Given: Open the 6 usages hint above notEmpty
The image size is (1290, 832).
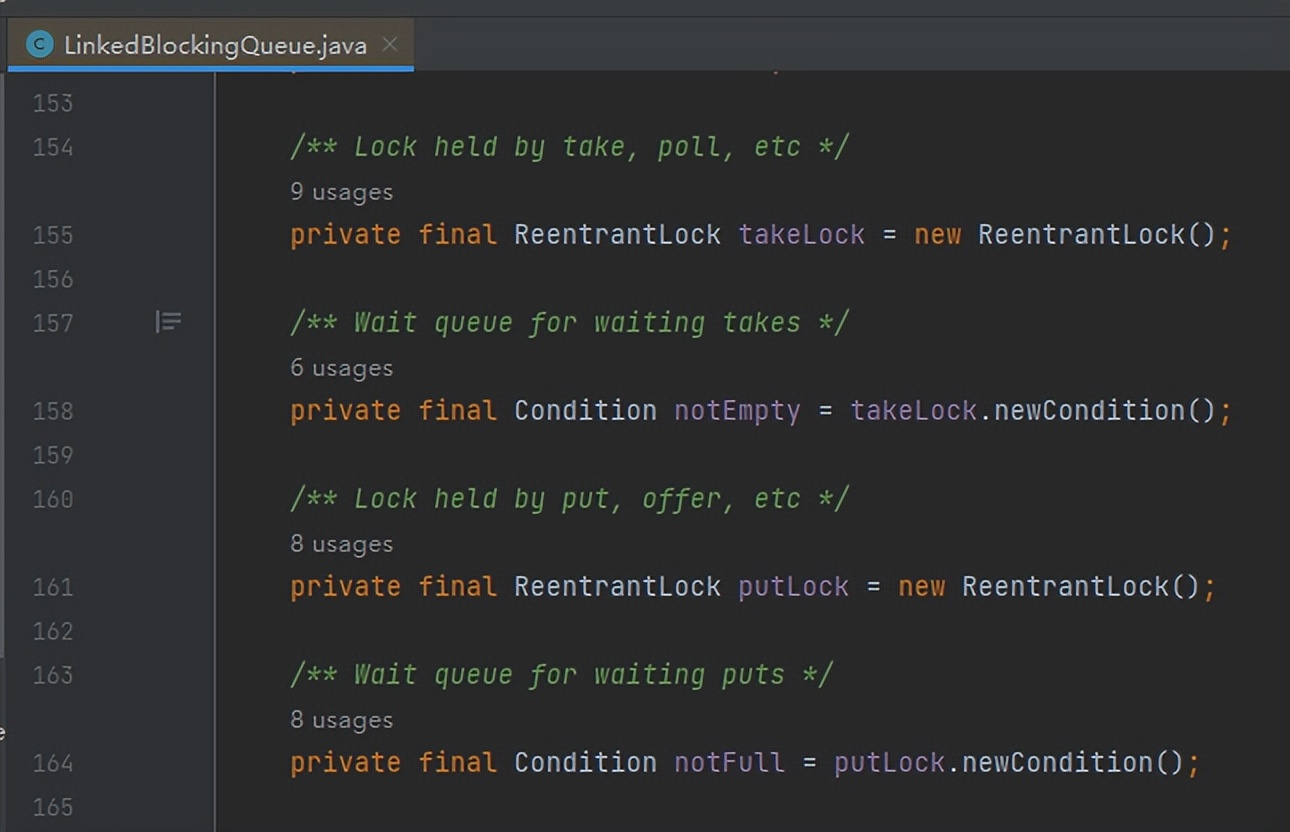Looking at the screenshot, I should (x=341, y=368).
